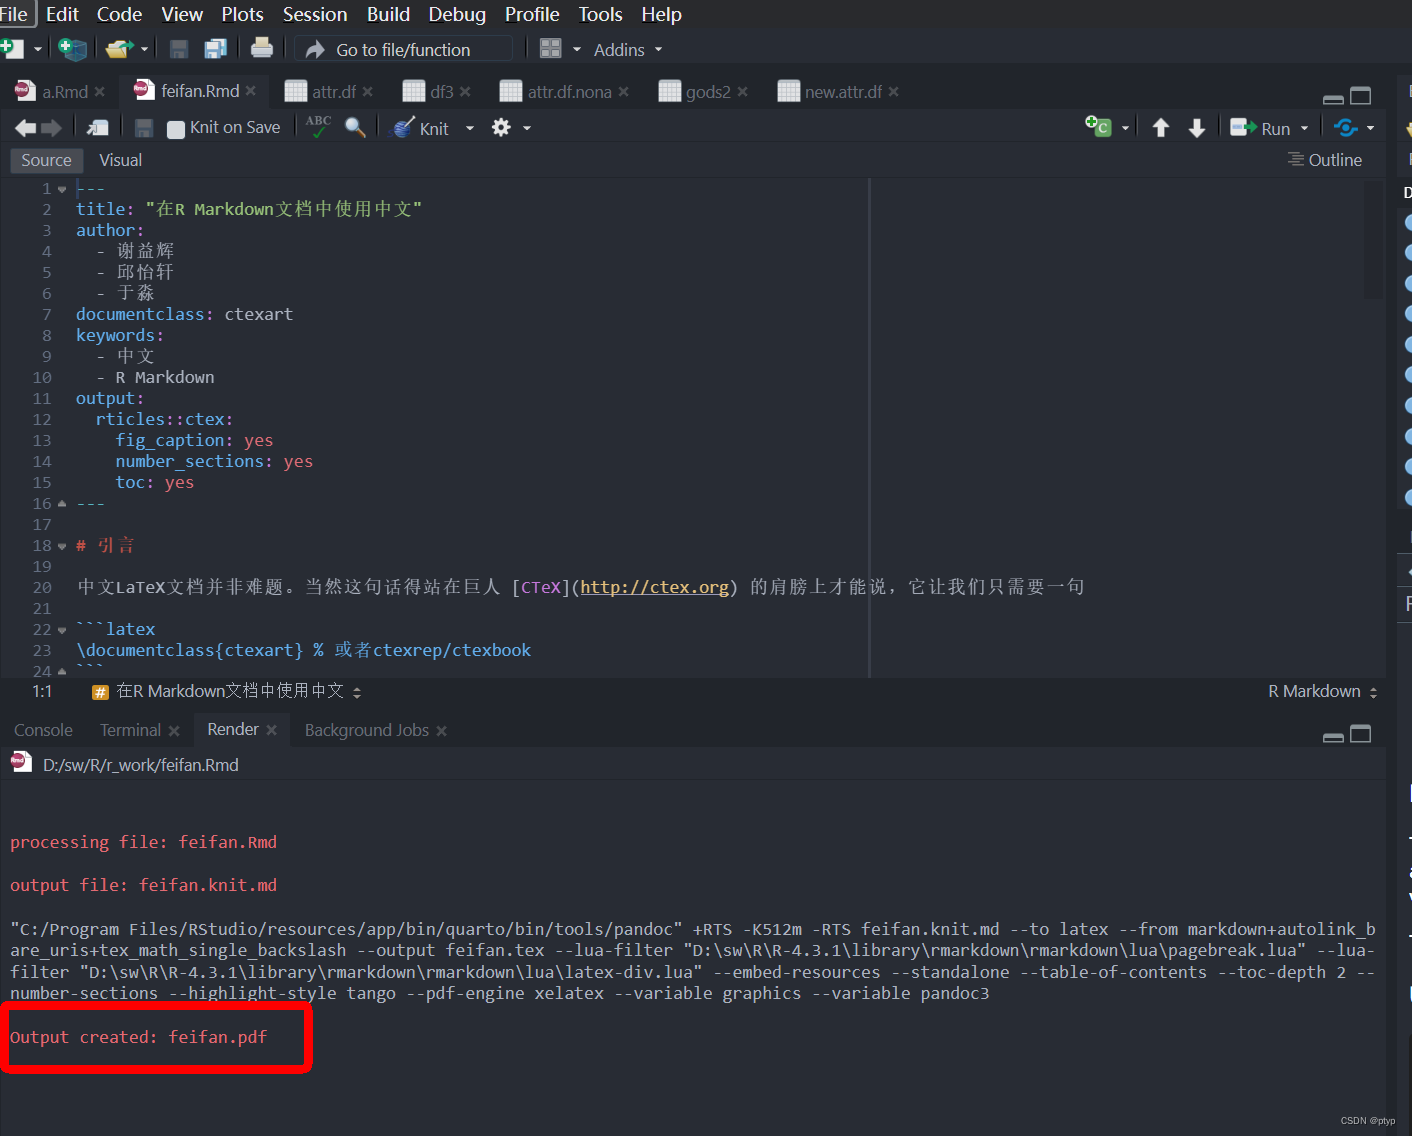Jump to the previous chunk with the up arrow
1412x1136 pixels.
(x=1161, y=128)
